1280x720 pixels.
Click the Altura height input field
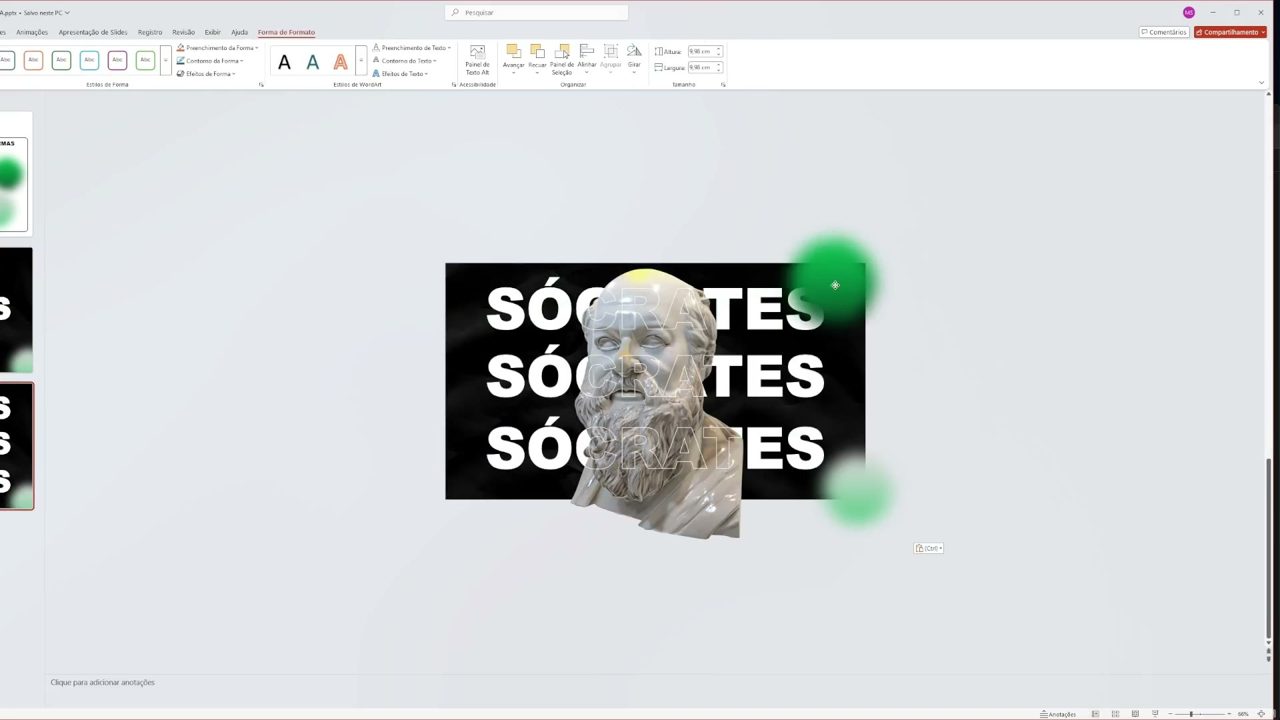704,51
